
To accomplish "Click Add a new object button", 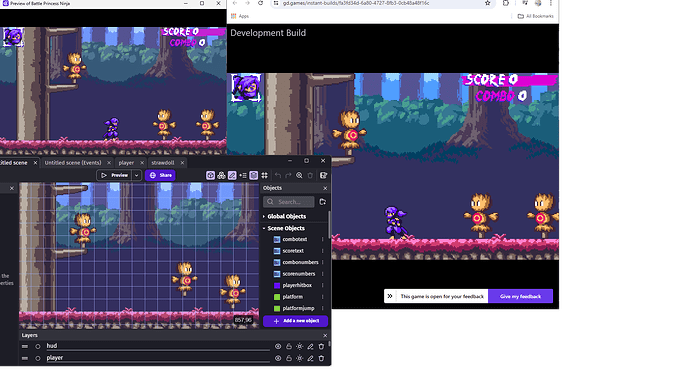I will point(296,321).
